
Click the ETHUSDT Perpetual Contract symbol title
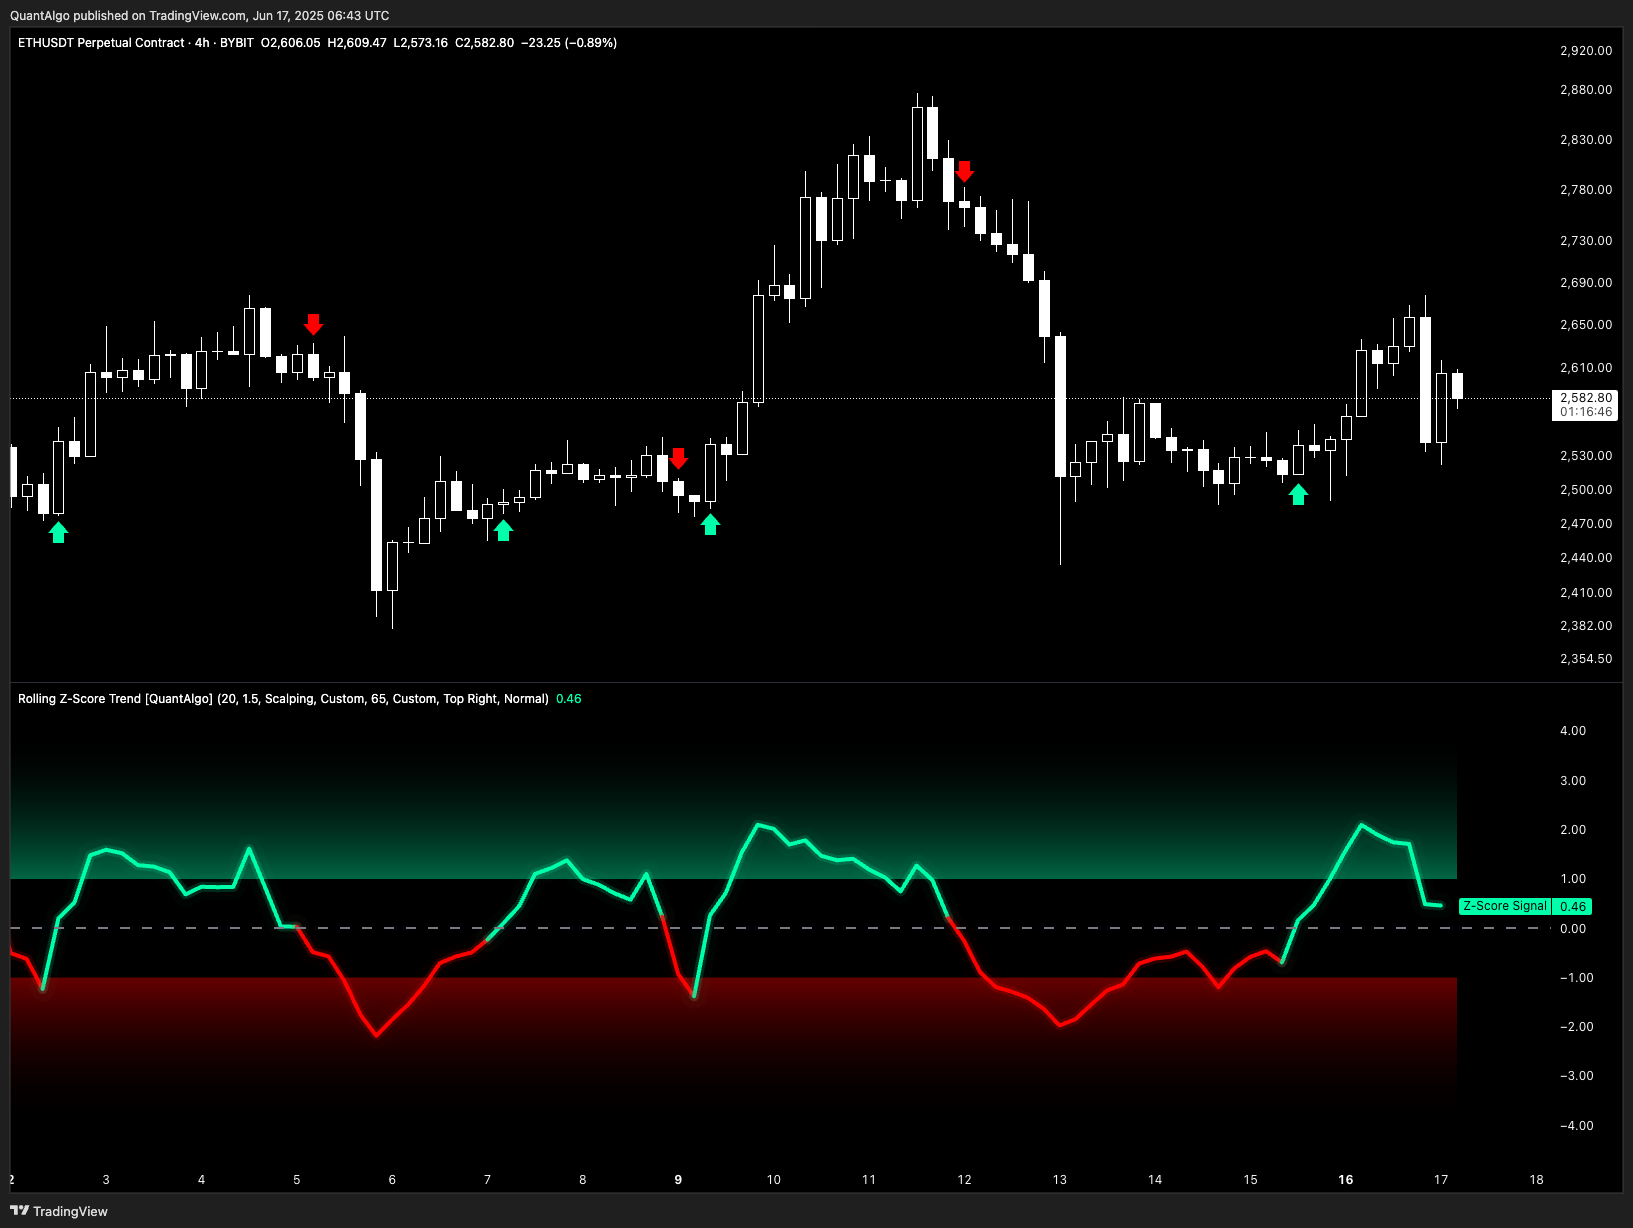point(101,43)
